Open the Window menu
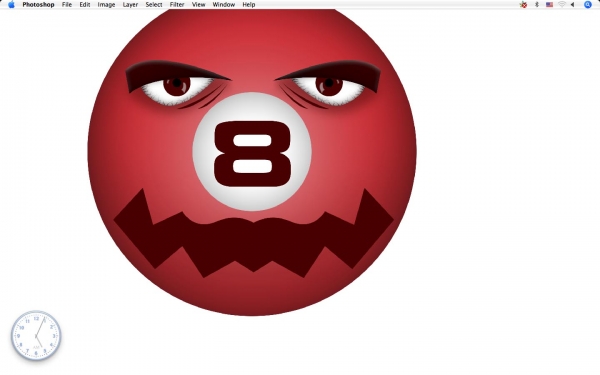600x375 pixels. pos(224,5)
